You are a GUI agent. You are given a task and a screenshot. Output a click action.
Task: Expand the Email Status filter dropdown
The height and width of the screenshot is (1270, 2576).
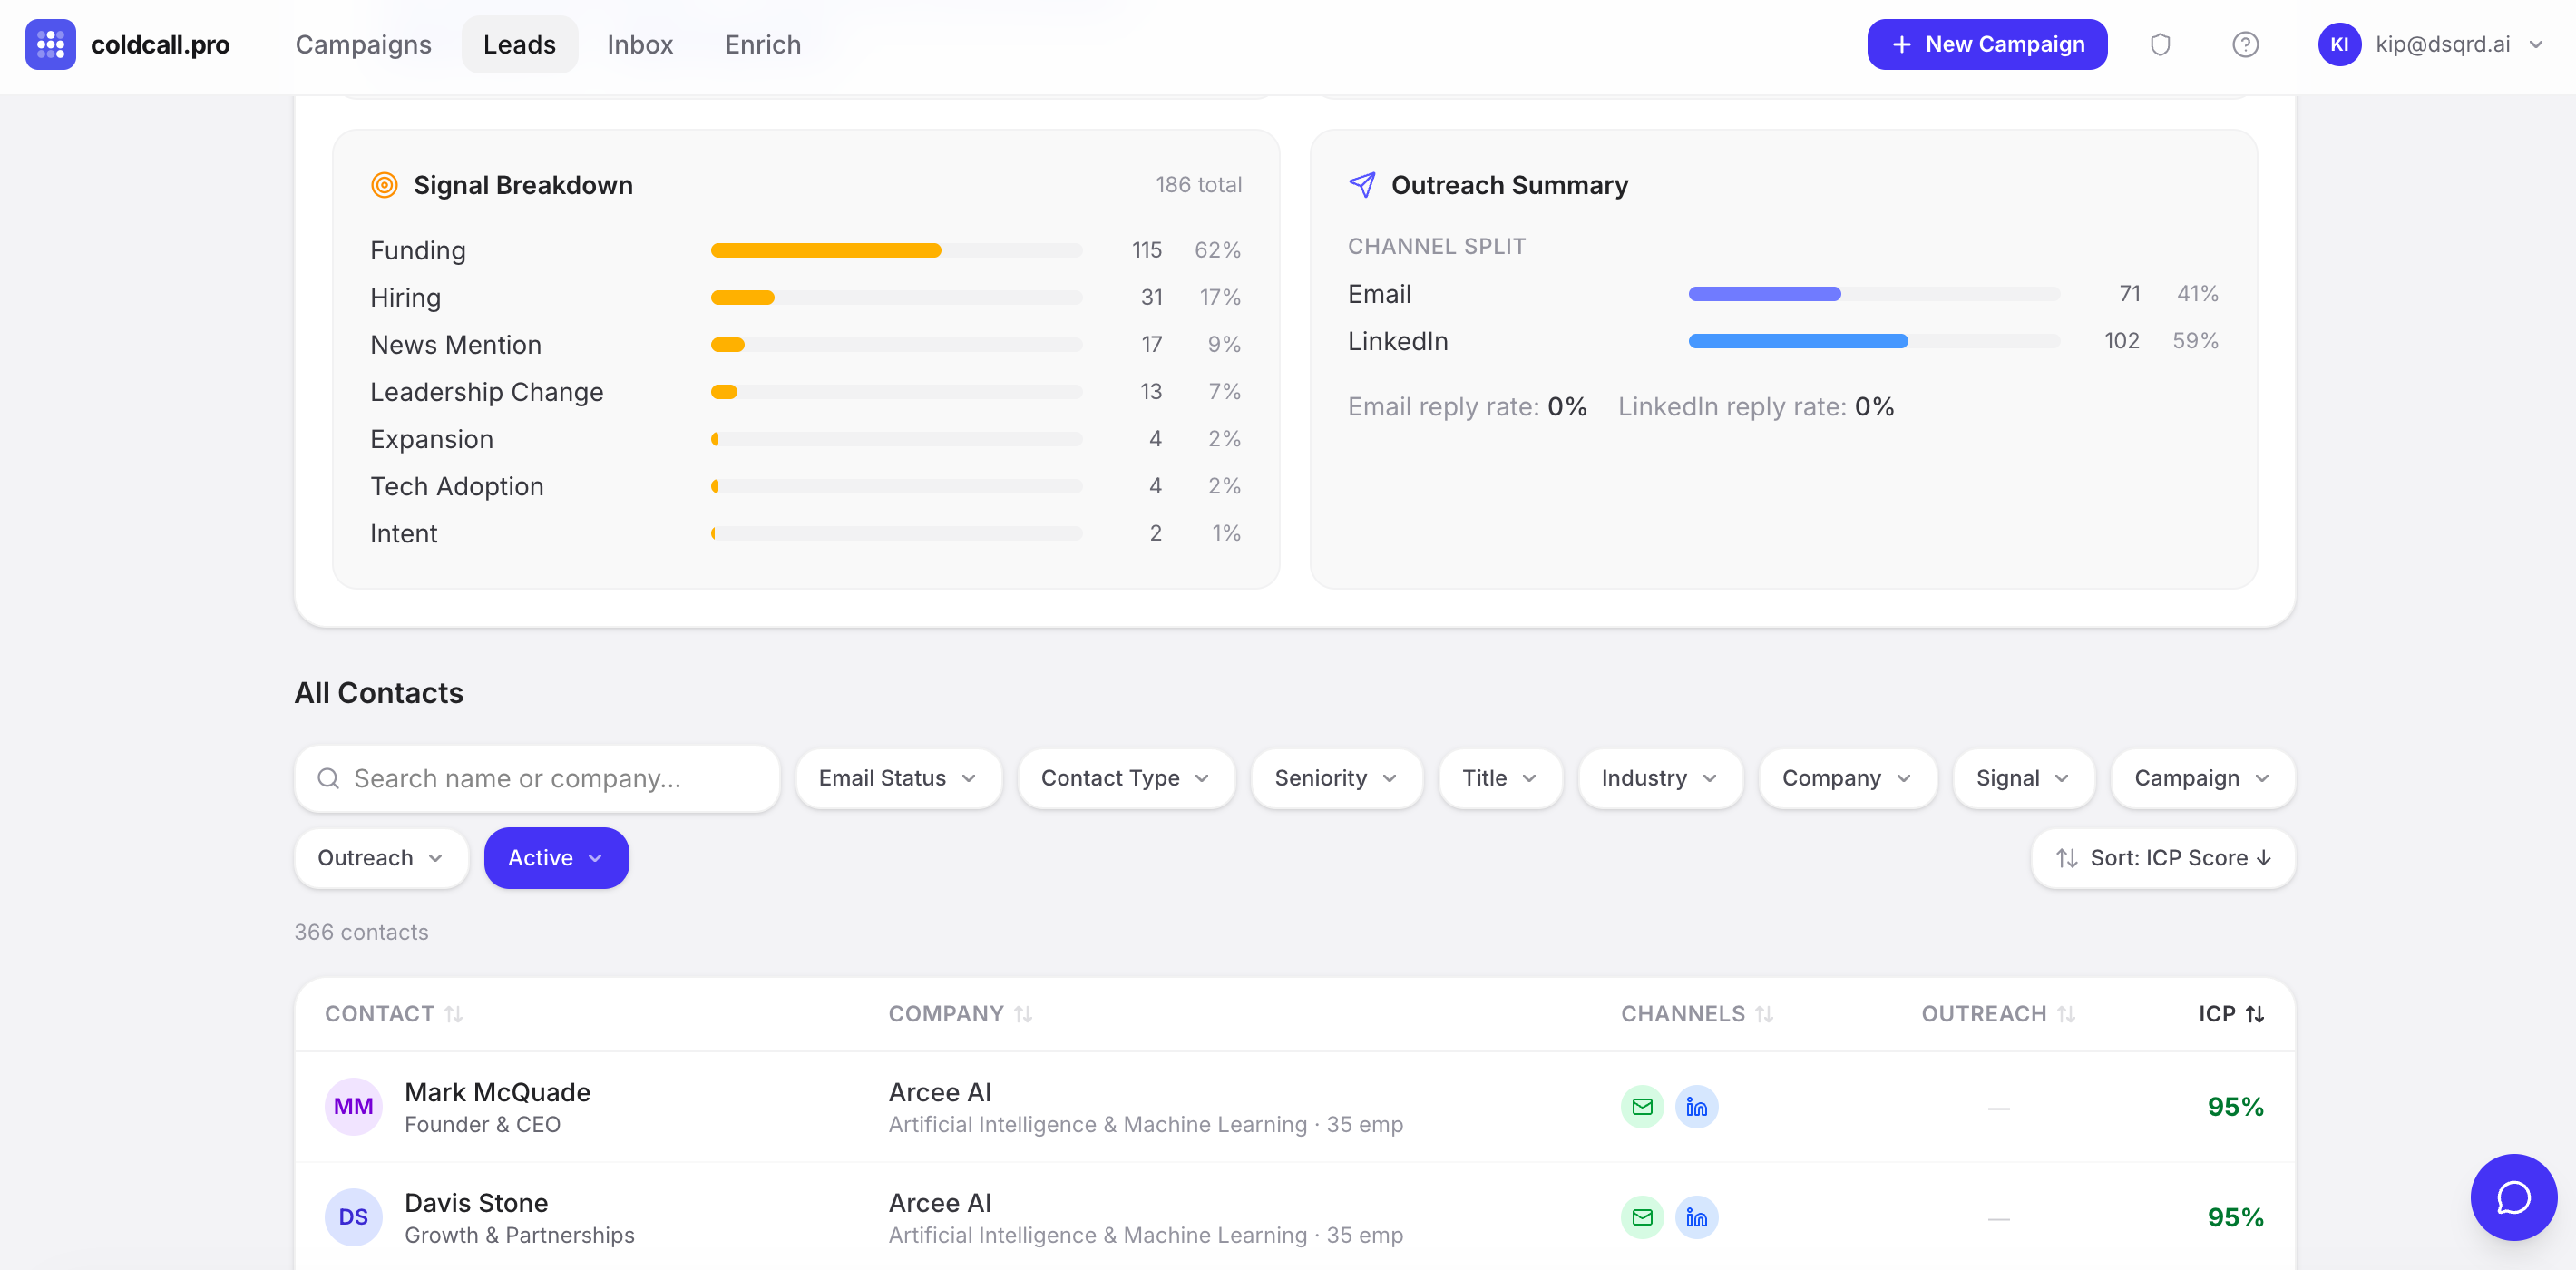(x=897, y=777)
